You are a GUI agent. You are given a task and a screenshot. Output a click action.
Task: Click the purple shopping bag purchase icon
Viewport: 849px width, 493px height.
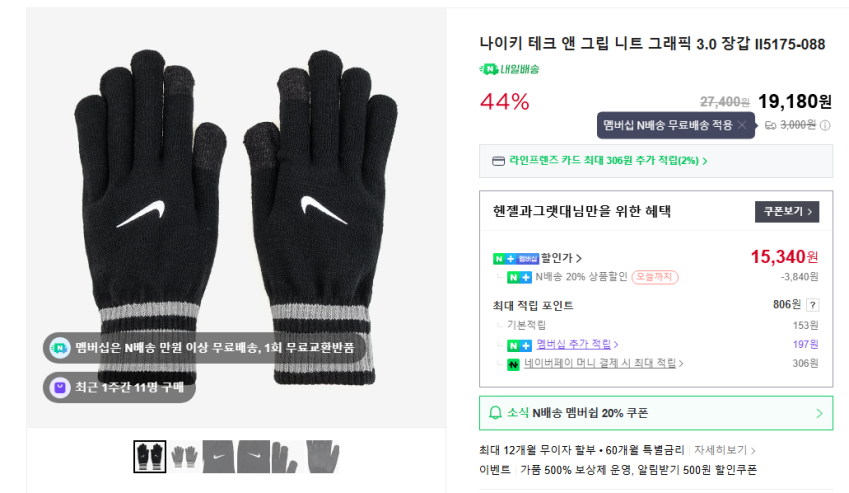coord(59,386)
